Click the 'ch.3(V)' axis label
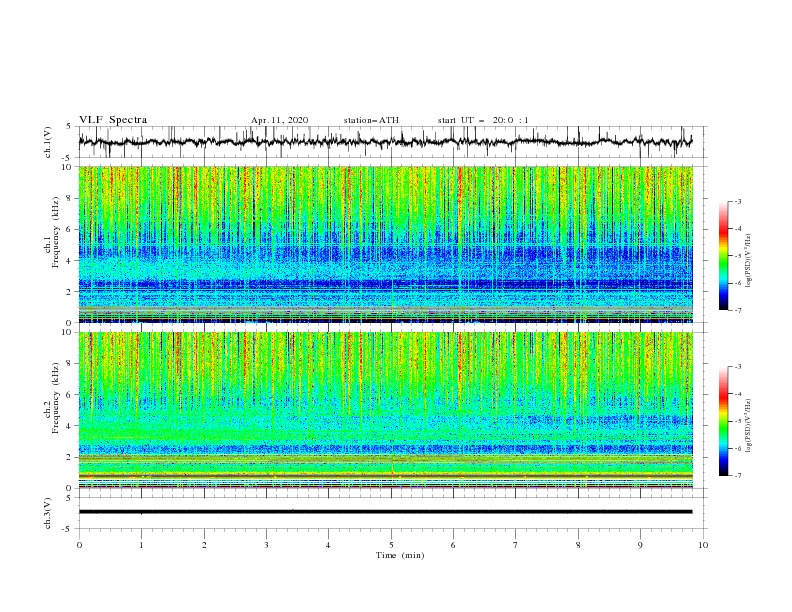Viewport: 792px width, 612px height. click(x=48, y=513)
